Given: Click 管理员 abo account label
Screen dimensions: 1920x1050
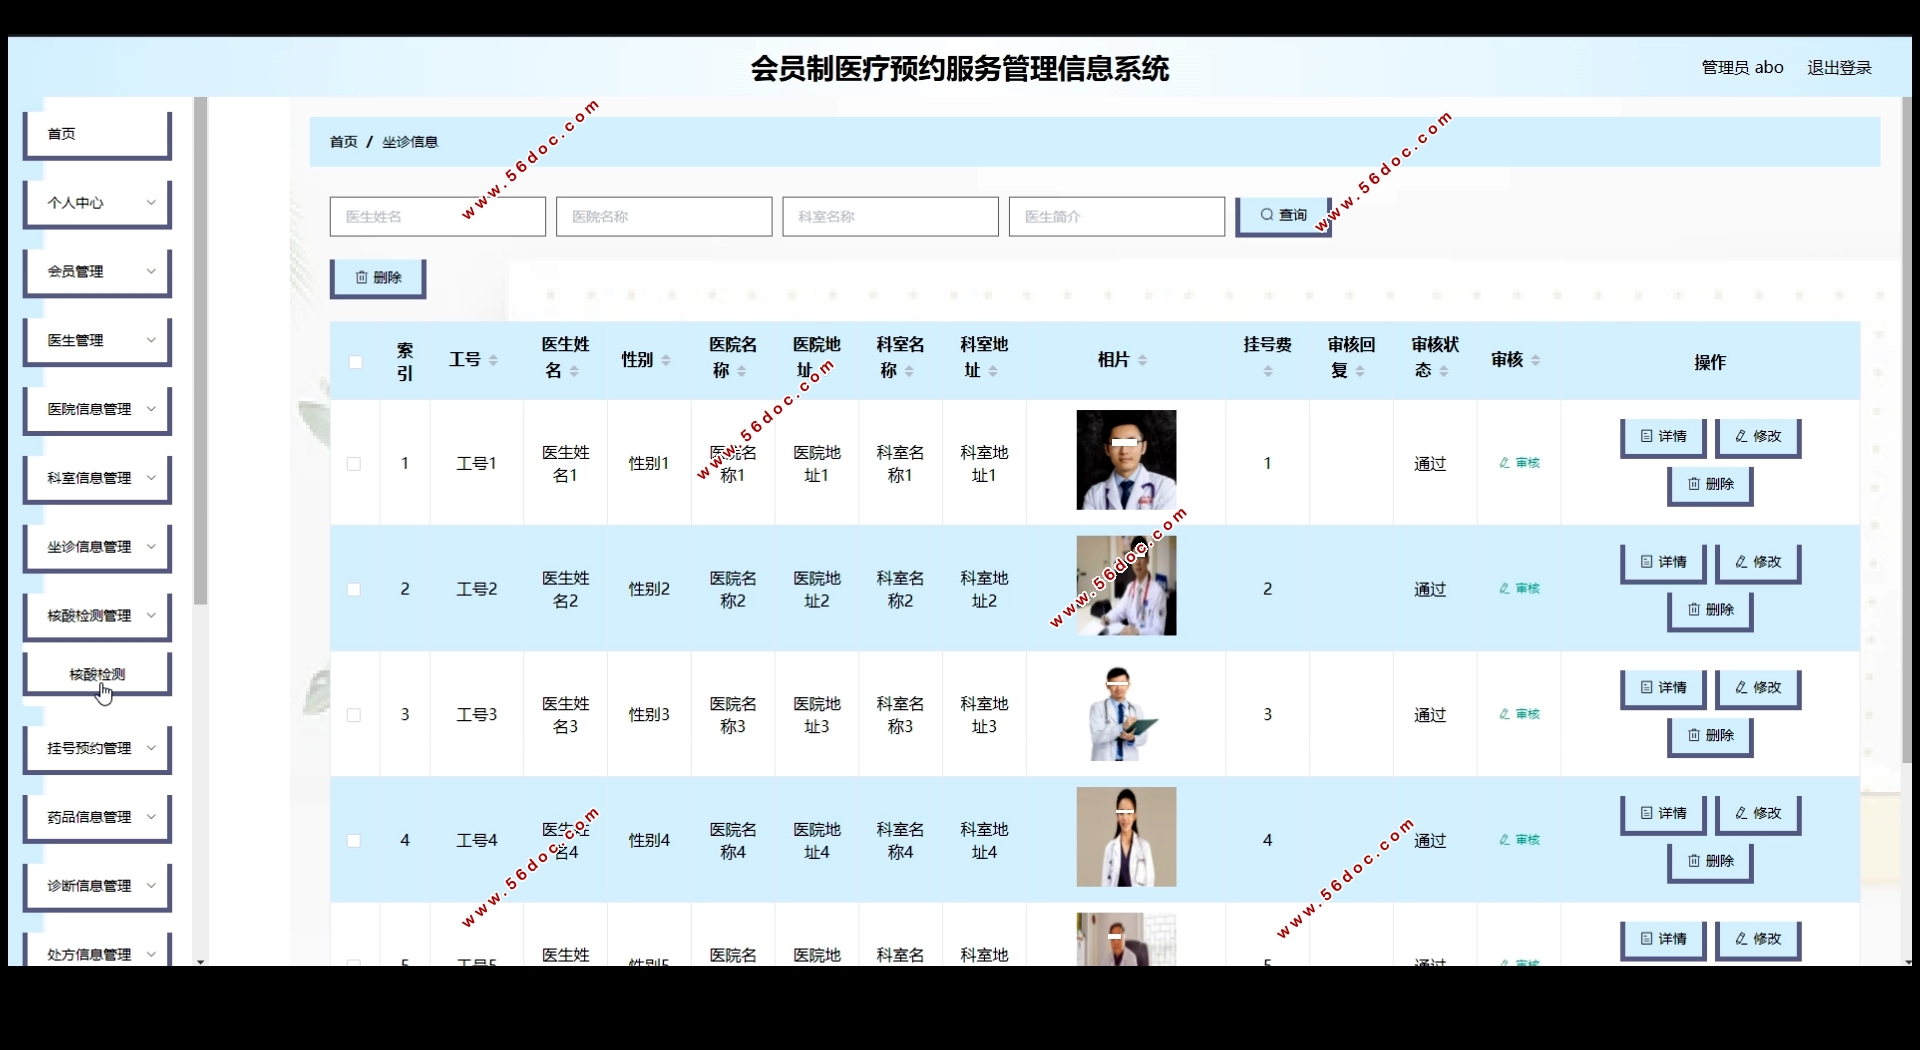Looking at the screenshot, I should [1742, 68].
